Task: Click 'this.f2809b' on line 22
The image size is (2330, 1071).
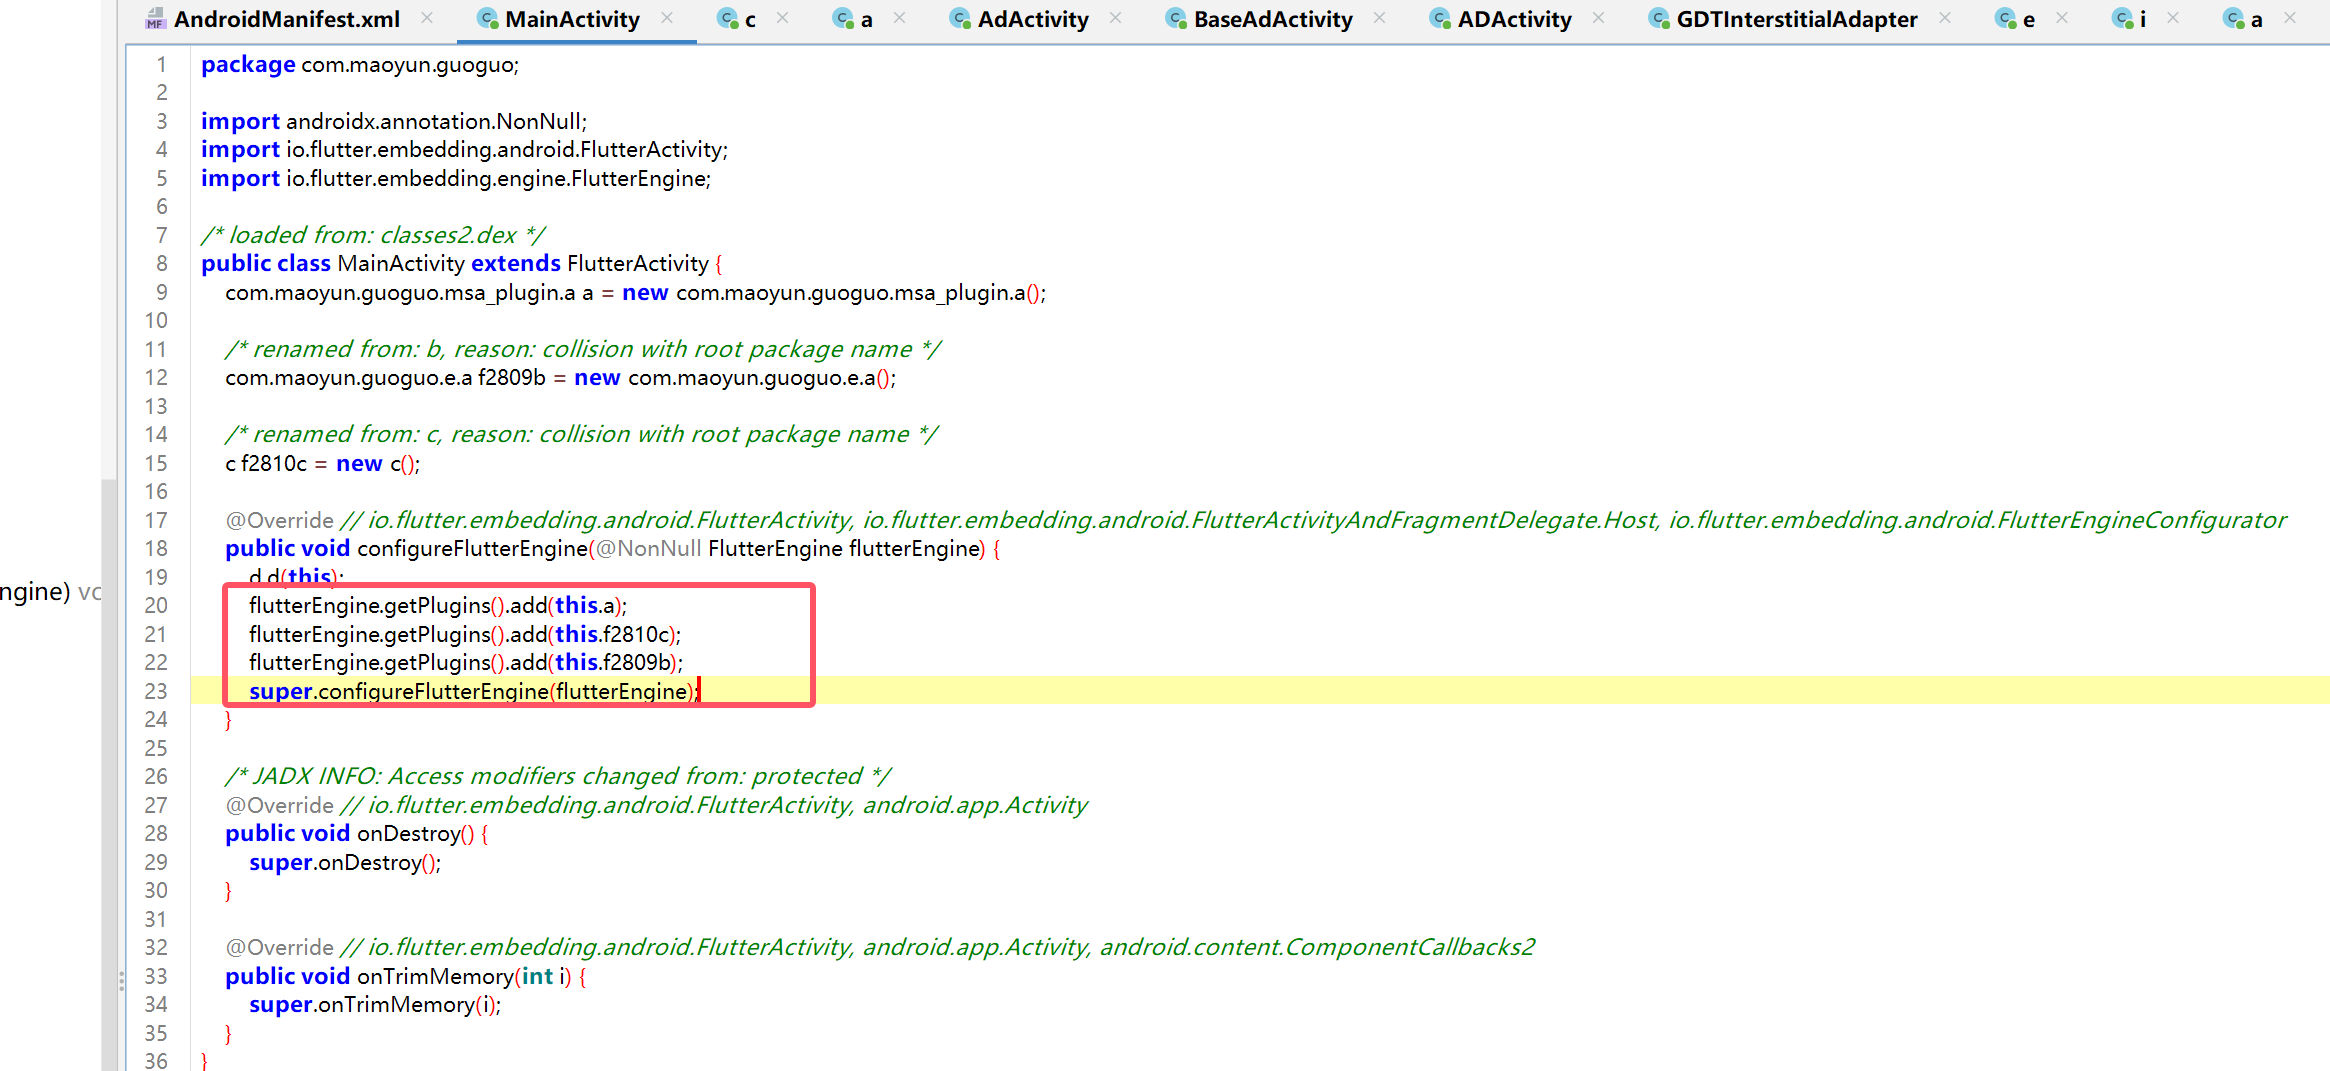Action: [x=614, y=663]
